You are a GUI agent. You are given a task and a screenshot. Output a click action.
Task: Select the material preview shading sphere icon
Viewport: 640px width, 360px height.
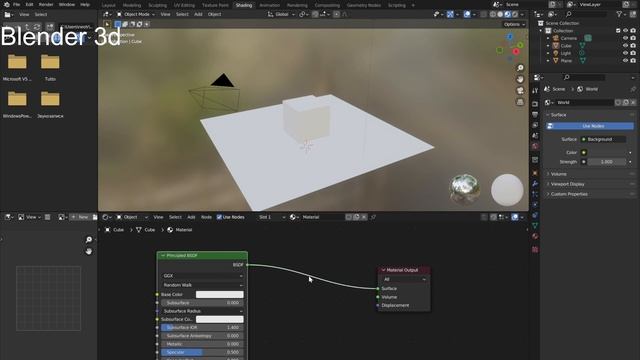pyautogui.click(x=507, y=14)
